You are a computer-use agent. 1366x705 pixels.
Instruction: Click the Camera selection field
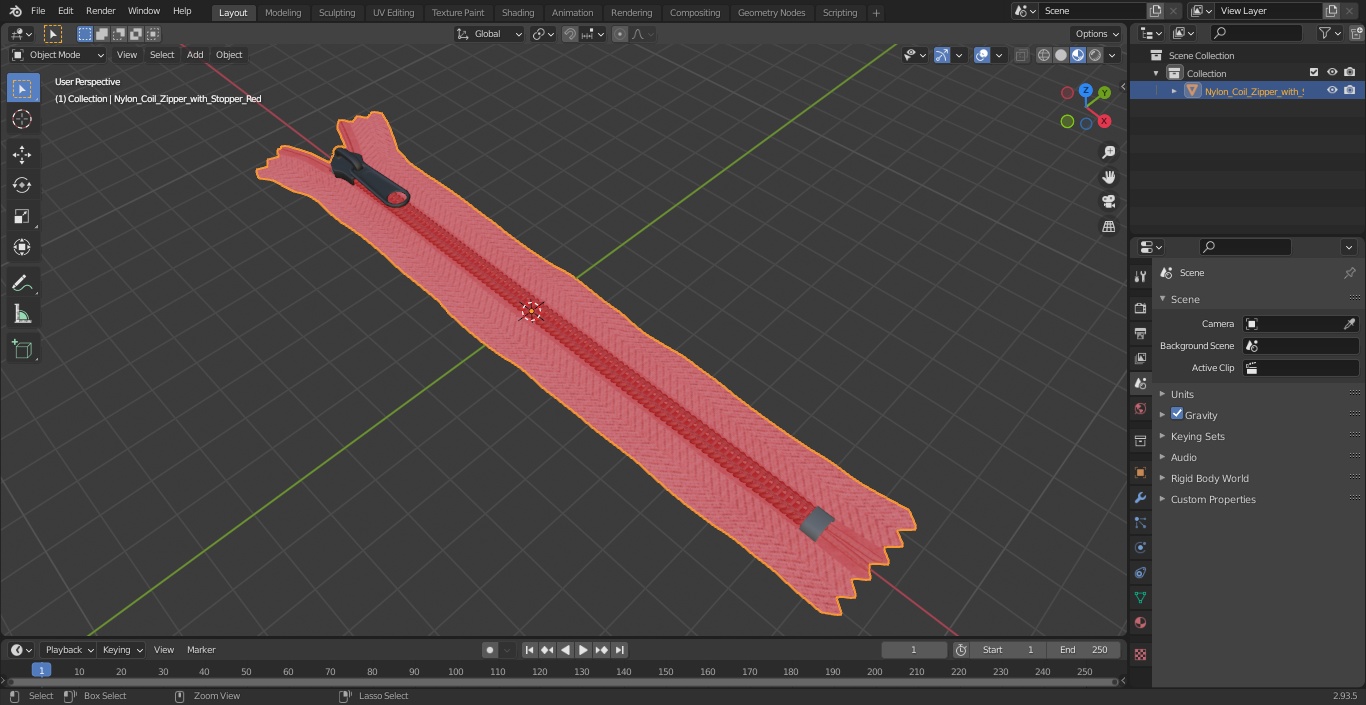pyautogui.click(x=1301, y=324)
